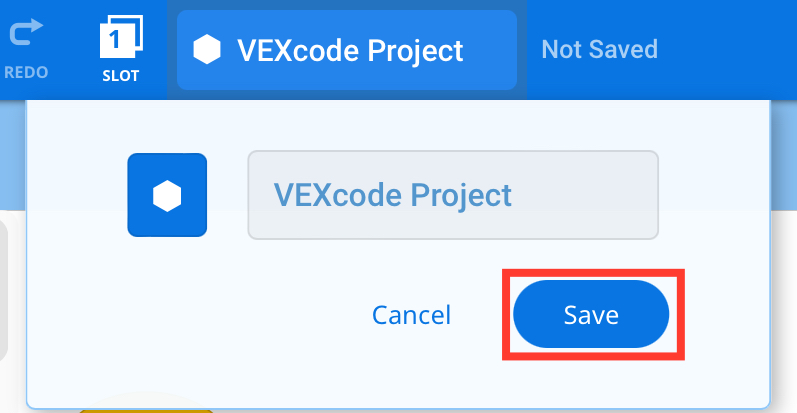Viewport: 797px width, 413px height.
Task: Select the blue hexagon icon in dialog
Action: 167,195
